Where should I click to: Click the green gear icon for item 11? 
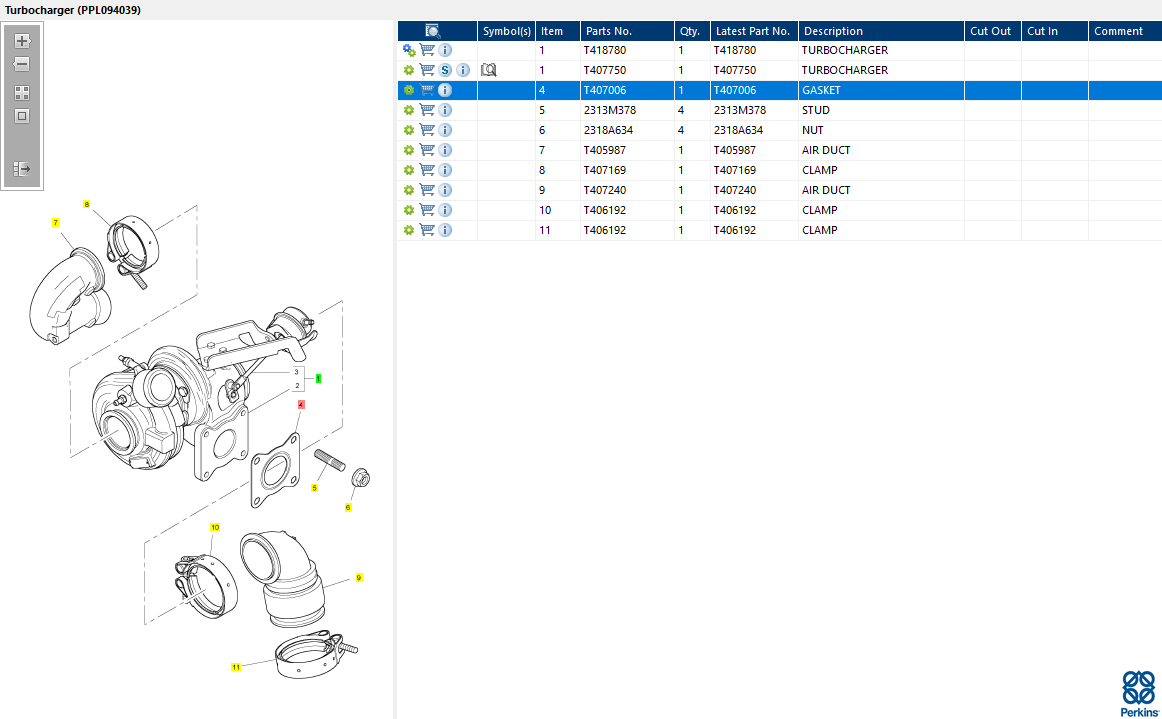408,230
